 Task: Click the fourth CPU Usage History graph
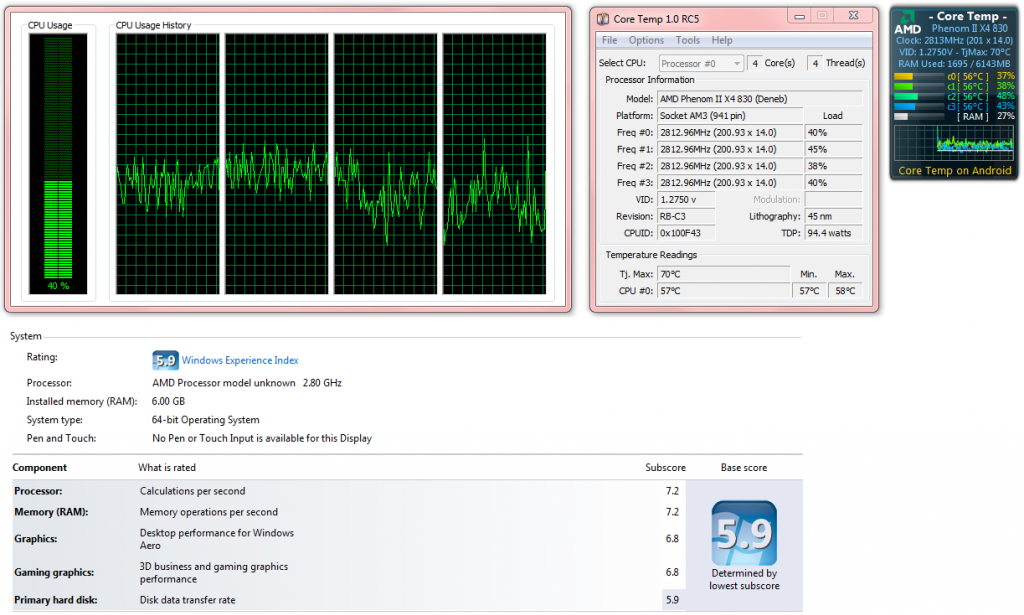point(494,164)
